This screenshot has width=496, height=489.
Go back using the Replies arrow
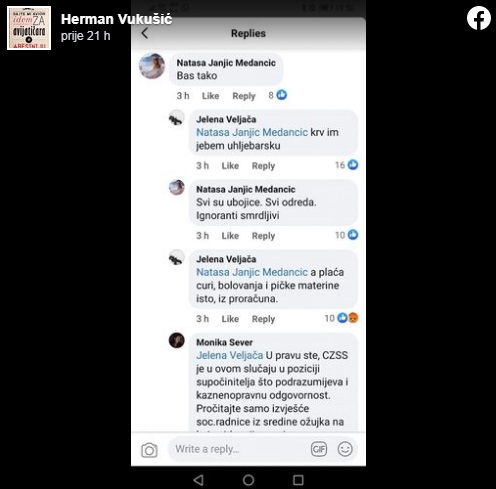[145, 33]
